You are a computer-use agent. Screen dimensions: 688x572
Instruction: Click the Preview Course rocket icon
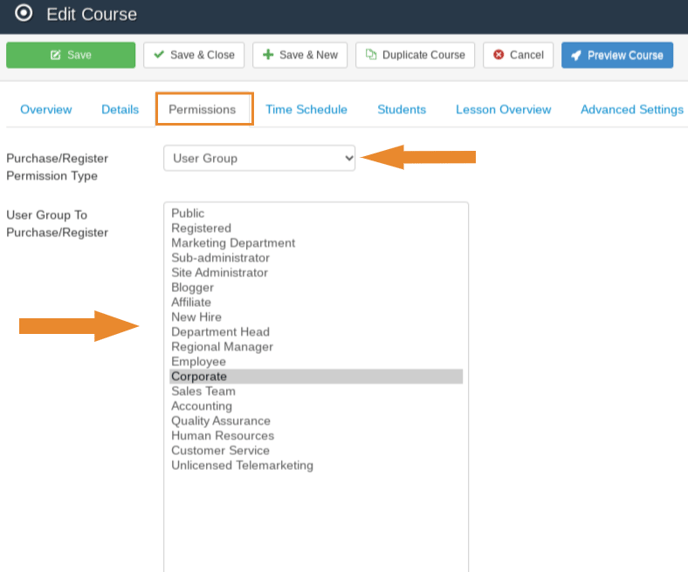(x=577, y=55)
